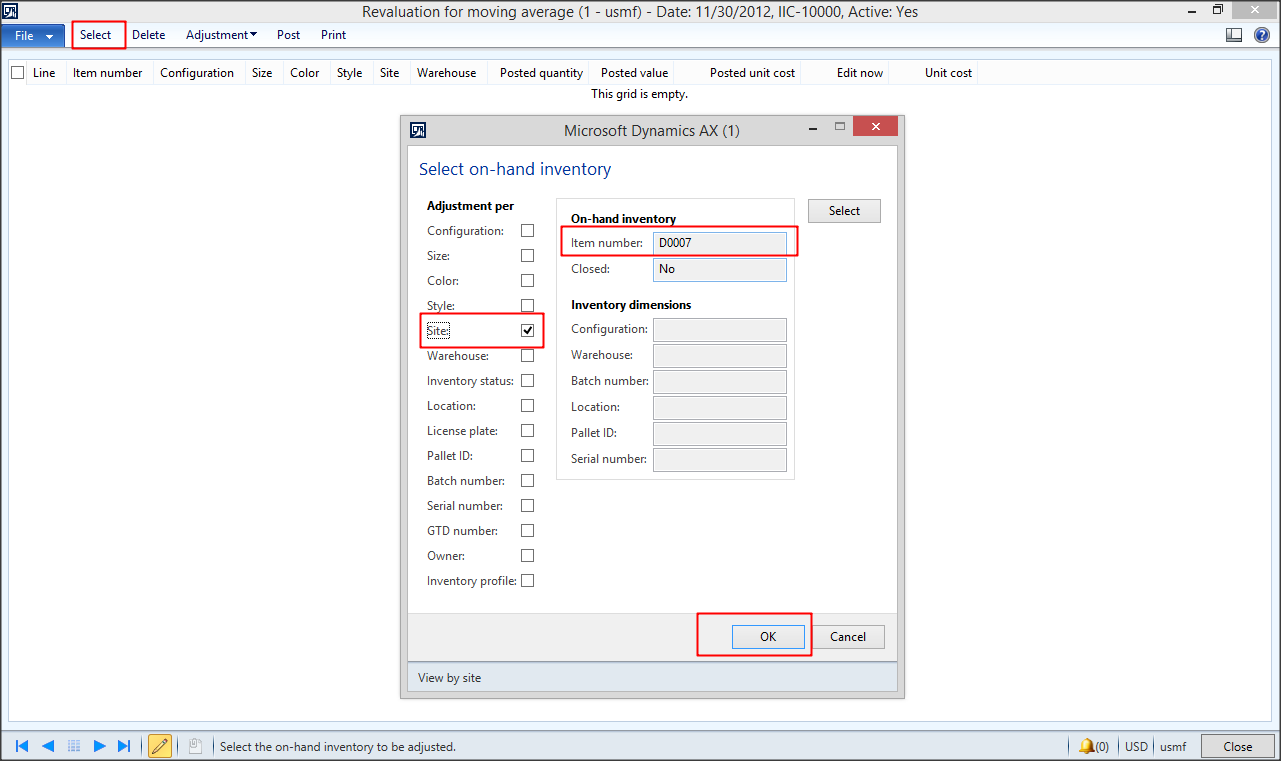Click Batch number inventory dimension field
This screenshot has width=1281, height=761.
click(x=720, y=382)
